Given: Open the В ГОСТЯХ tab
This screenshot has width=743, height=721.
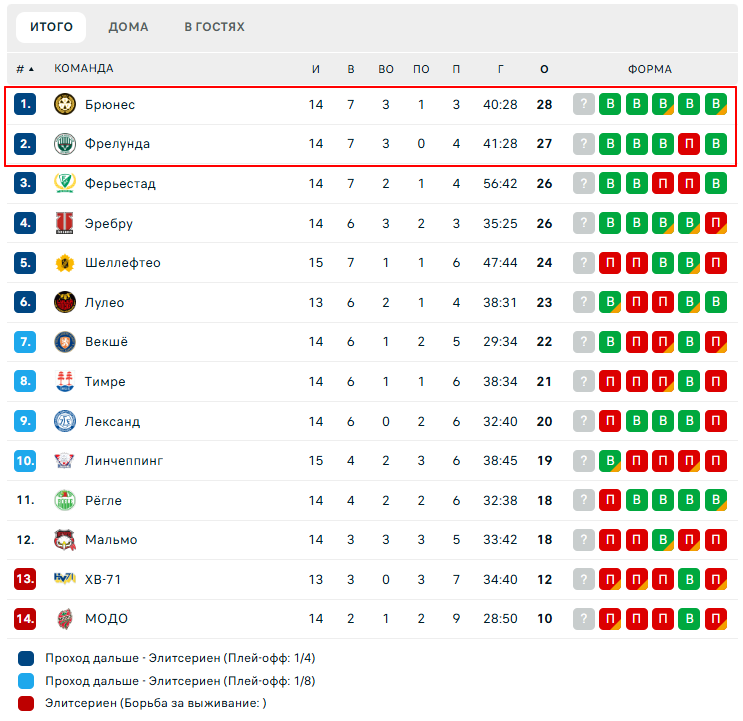Looking at the screenshot, I should 214,27.
